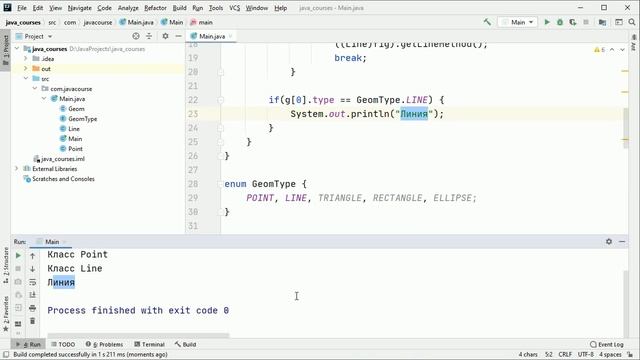Open the Event Log
Image resolution: width=640 pixels, height=360 pixels.
pyautogui.click(x=607, y=344)
